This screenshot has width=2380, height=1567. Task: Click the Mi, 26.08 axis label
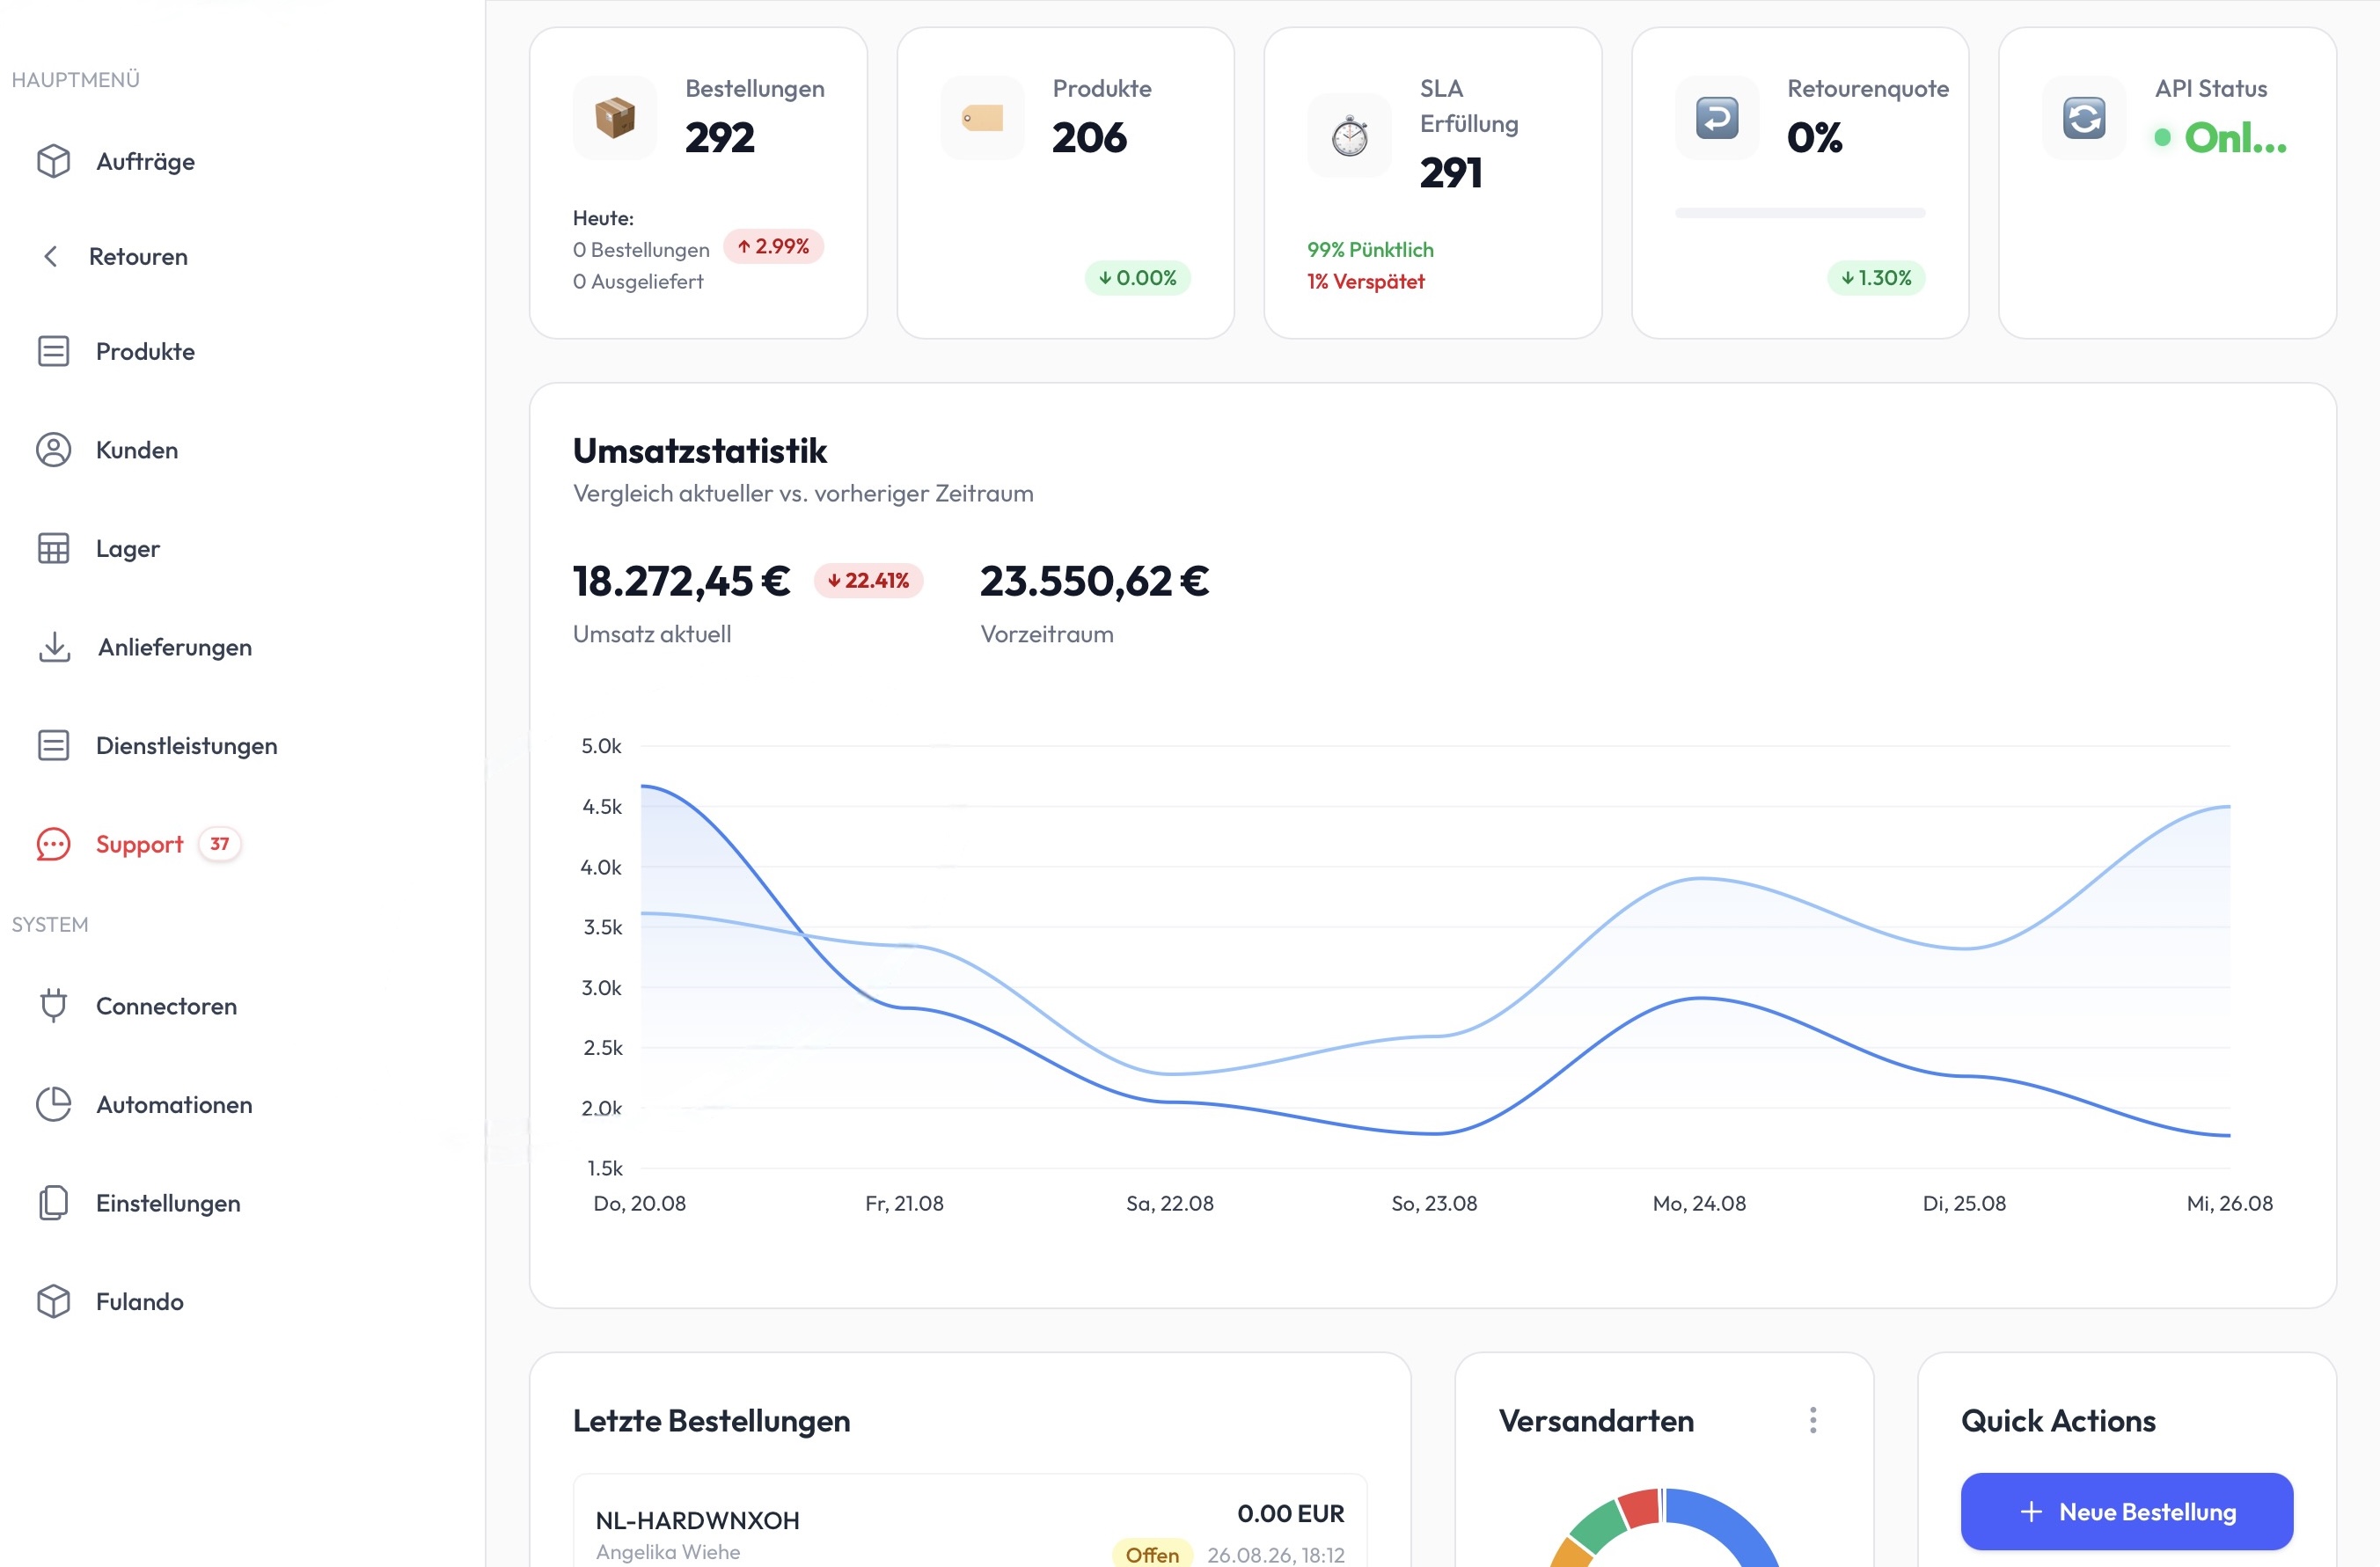[x=2229, y=1203]
